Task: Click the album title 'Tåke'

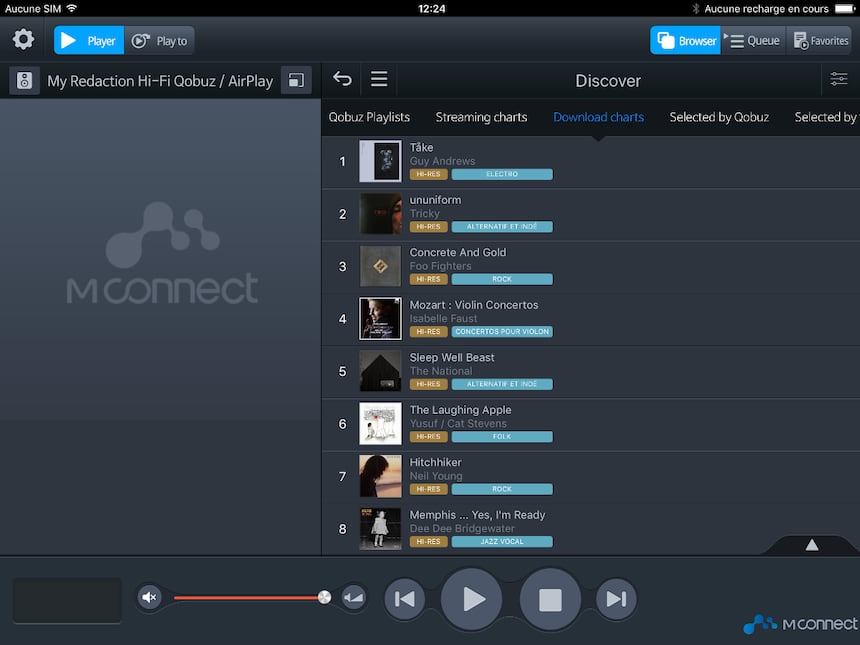Action: coord(421,147)
